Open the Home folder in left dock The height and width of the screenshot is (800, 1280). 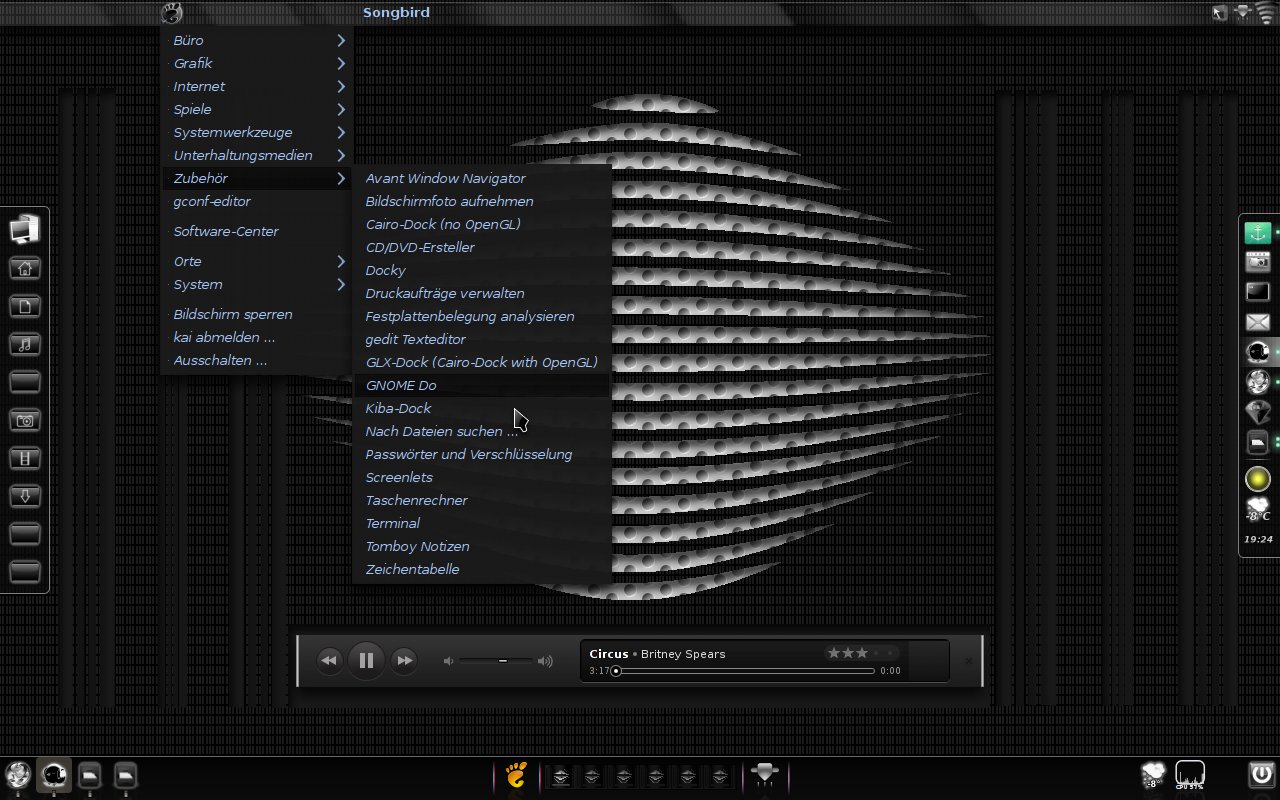25,268
